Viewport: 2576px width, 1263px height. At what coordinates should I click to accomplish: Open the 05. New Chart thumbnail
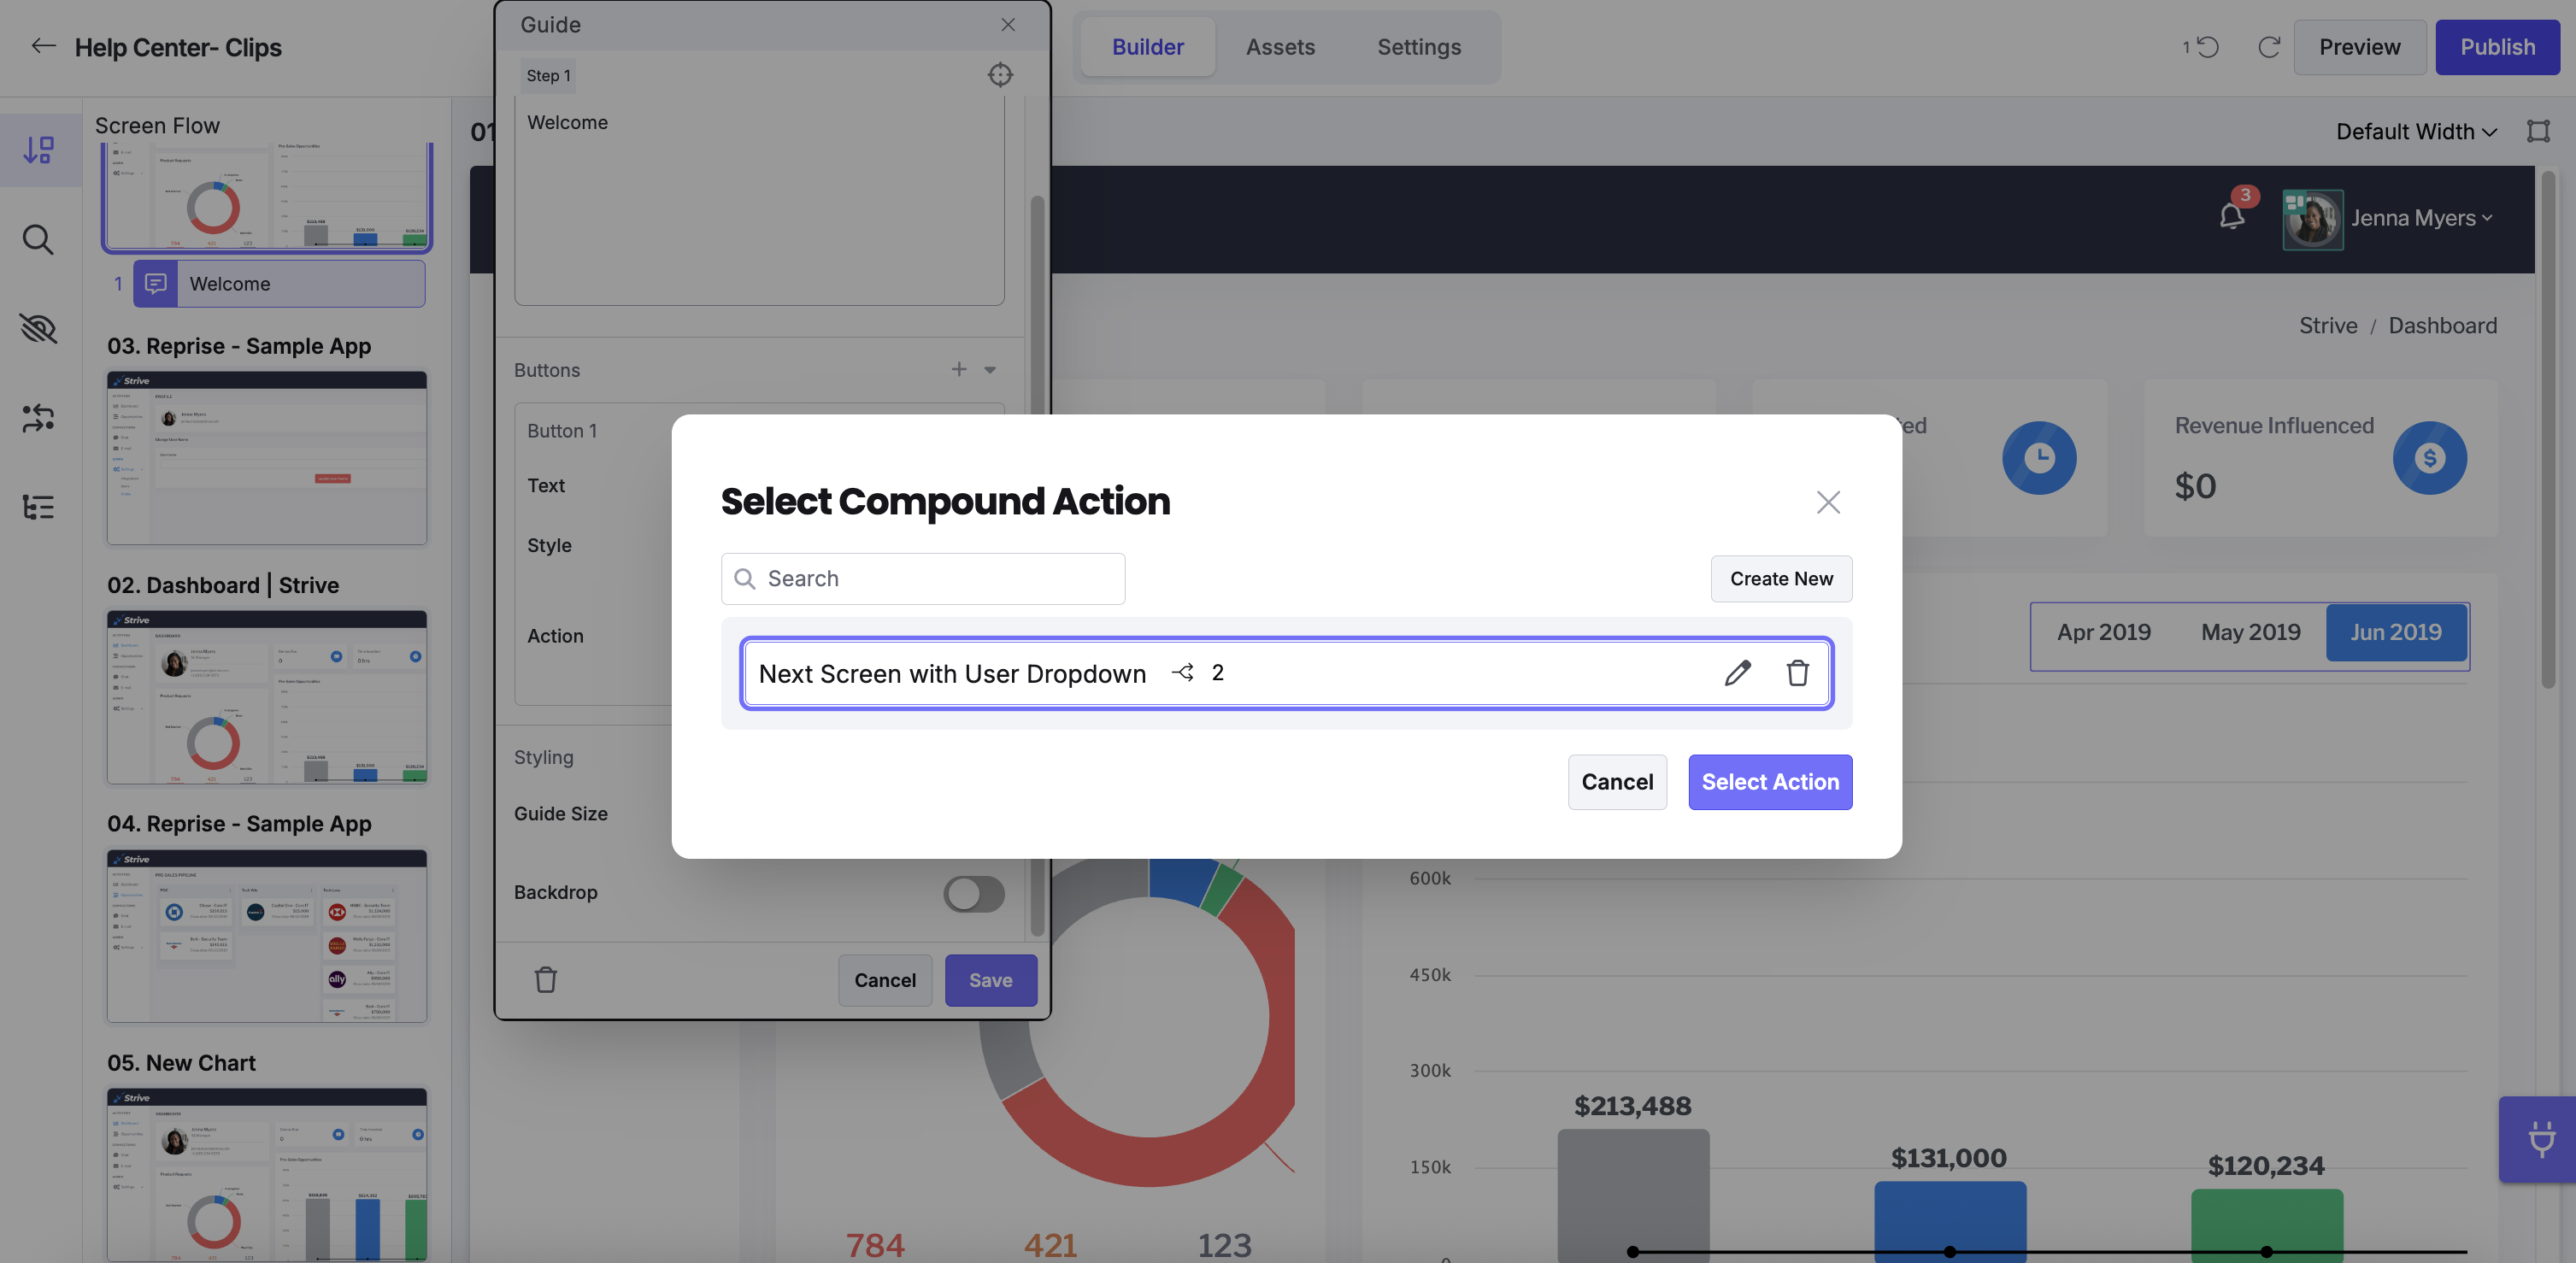pos(267,1175)
